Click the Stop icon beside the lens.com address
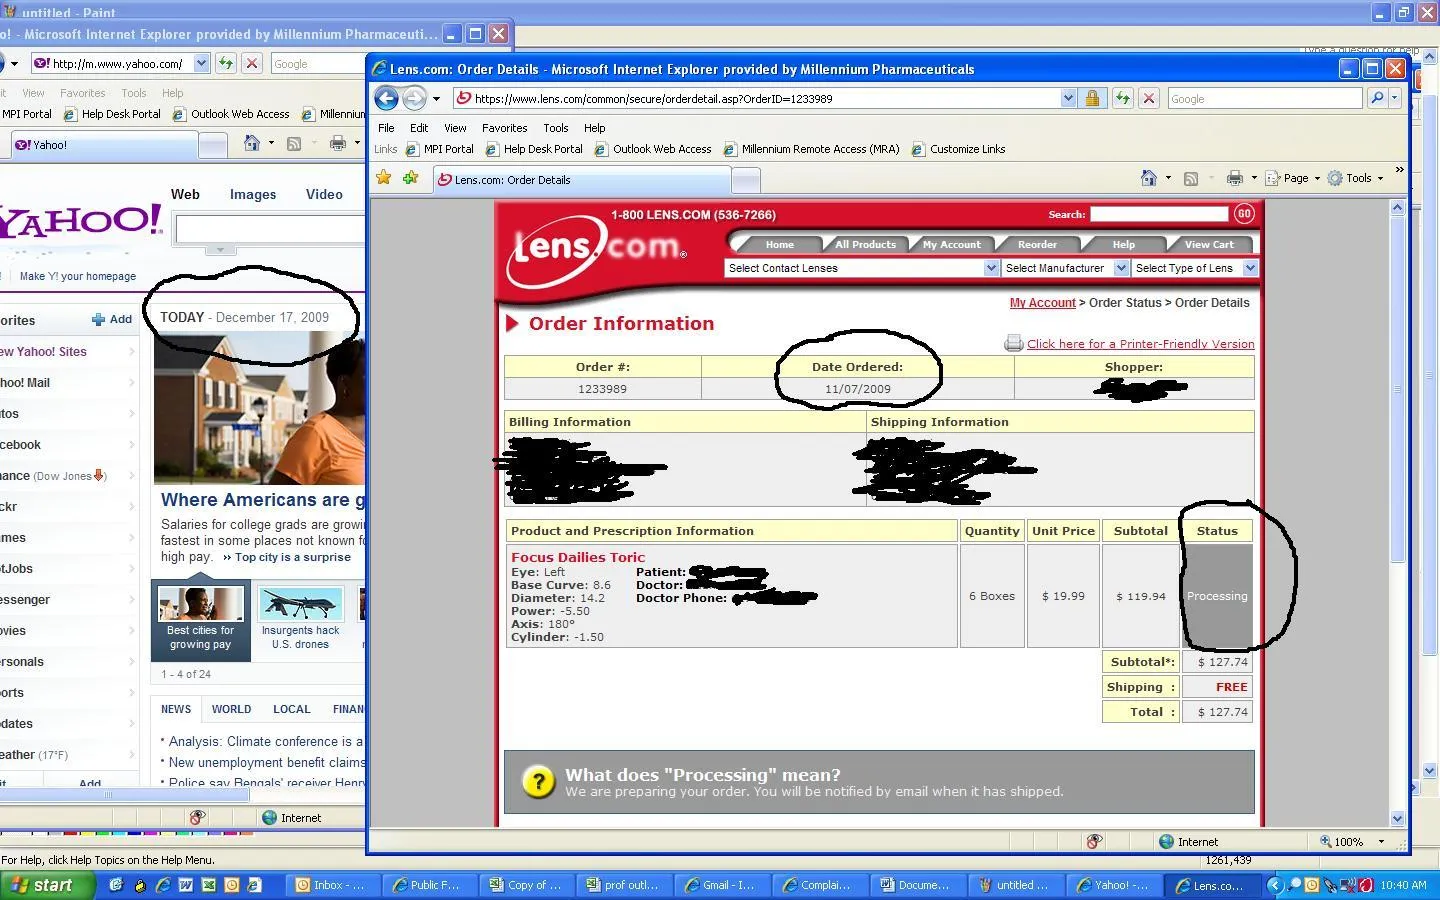Image resolution: width=1440 pixels, height=900 pixels. (x=1149, y=98)
